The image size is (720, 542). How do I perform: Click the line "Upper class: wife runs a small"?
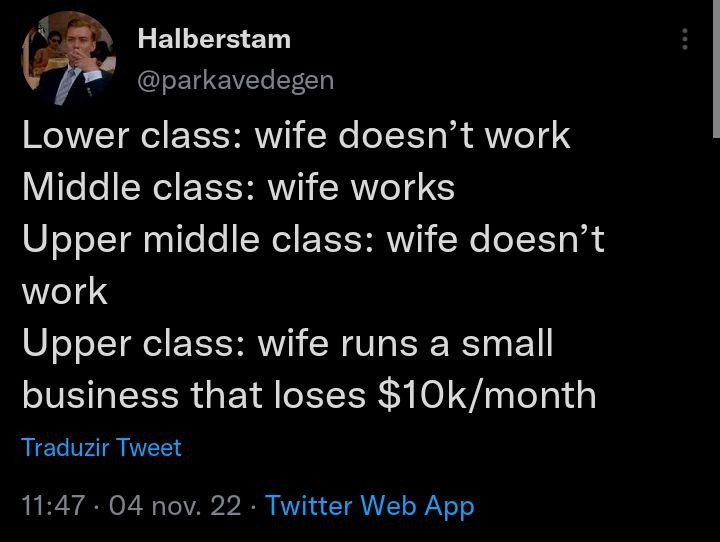(x=287, y=343)
